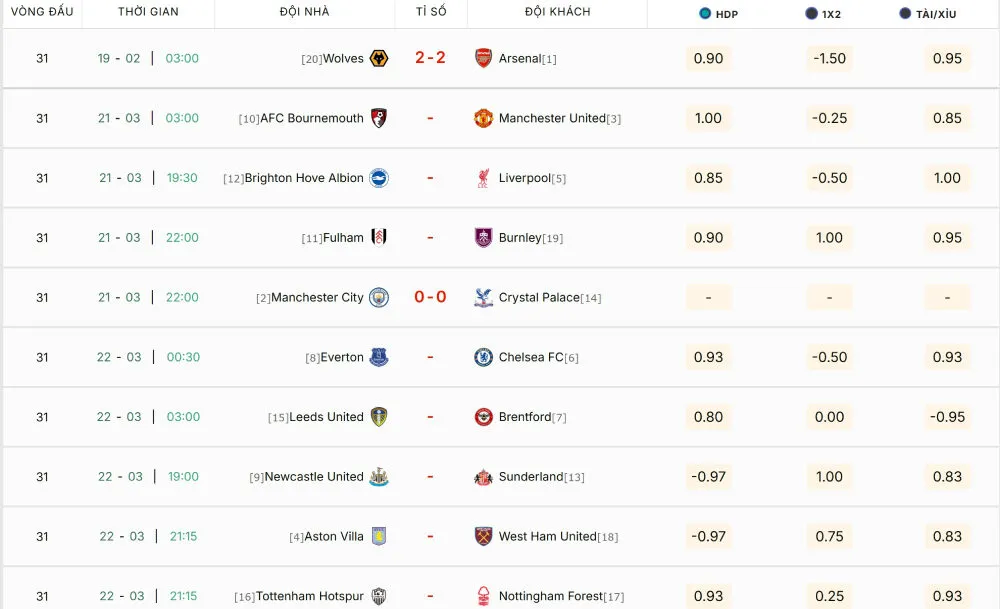Click the Manchester City crest icon

click(x=379, y=297)
